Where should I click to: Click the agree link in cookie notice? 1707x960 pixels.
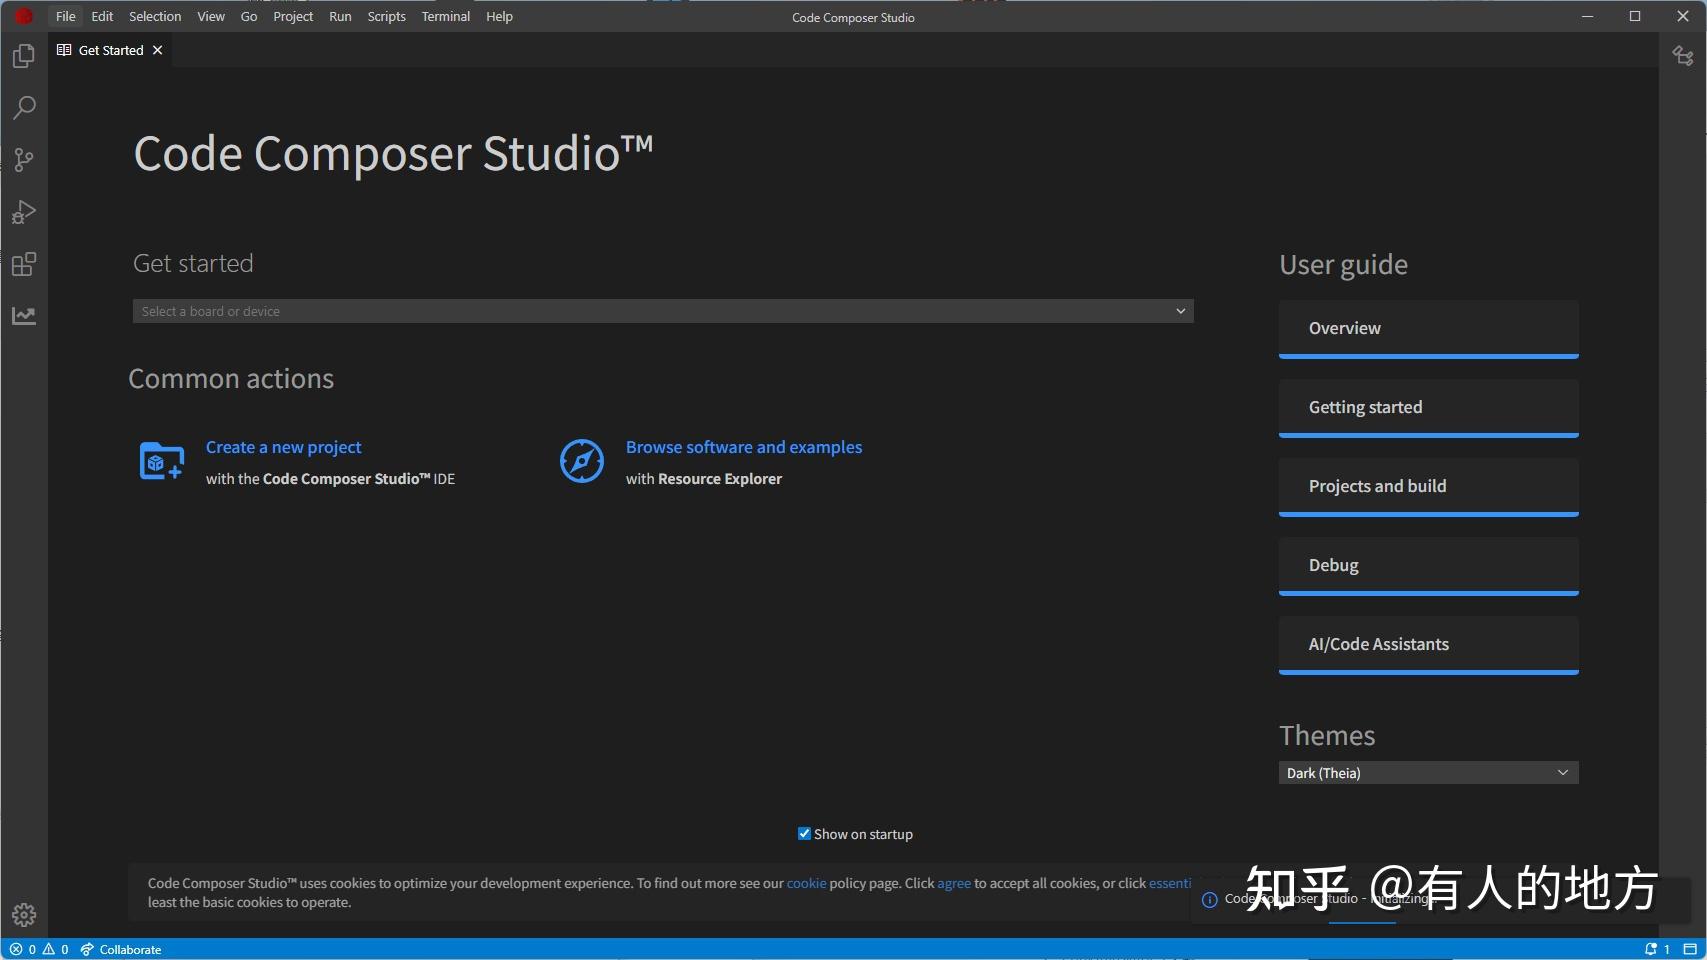(954, 883)
